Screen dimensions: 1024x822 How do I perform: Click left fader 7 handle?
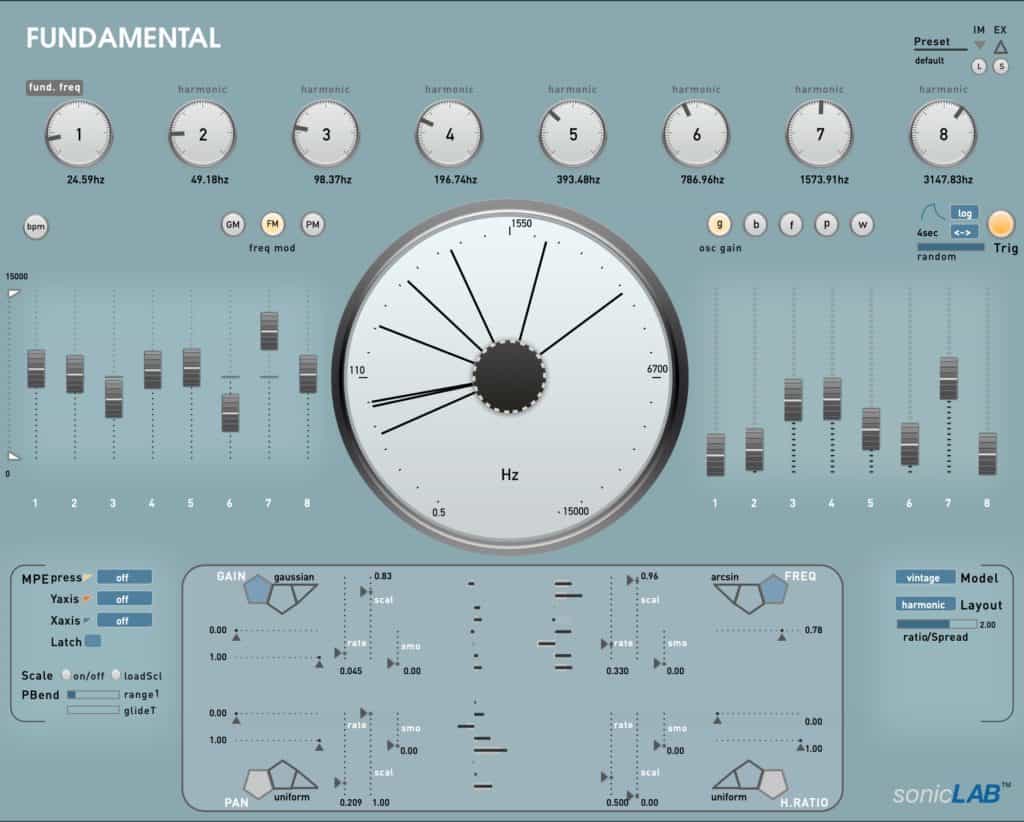[x=269, y=331]
